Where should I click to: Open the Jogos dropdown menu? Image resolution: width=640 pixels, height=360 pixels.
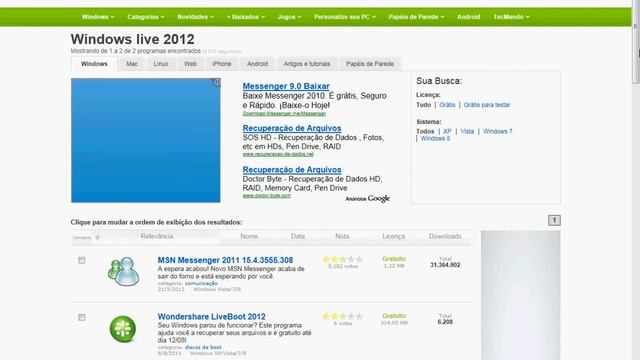(x=289, y=17)
